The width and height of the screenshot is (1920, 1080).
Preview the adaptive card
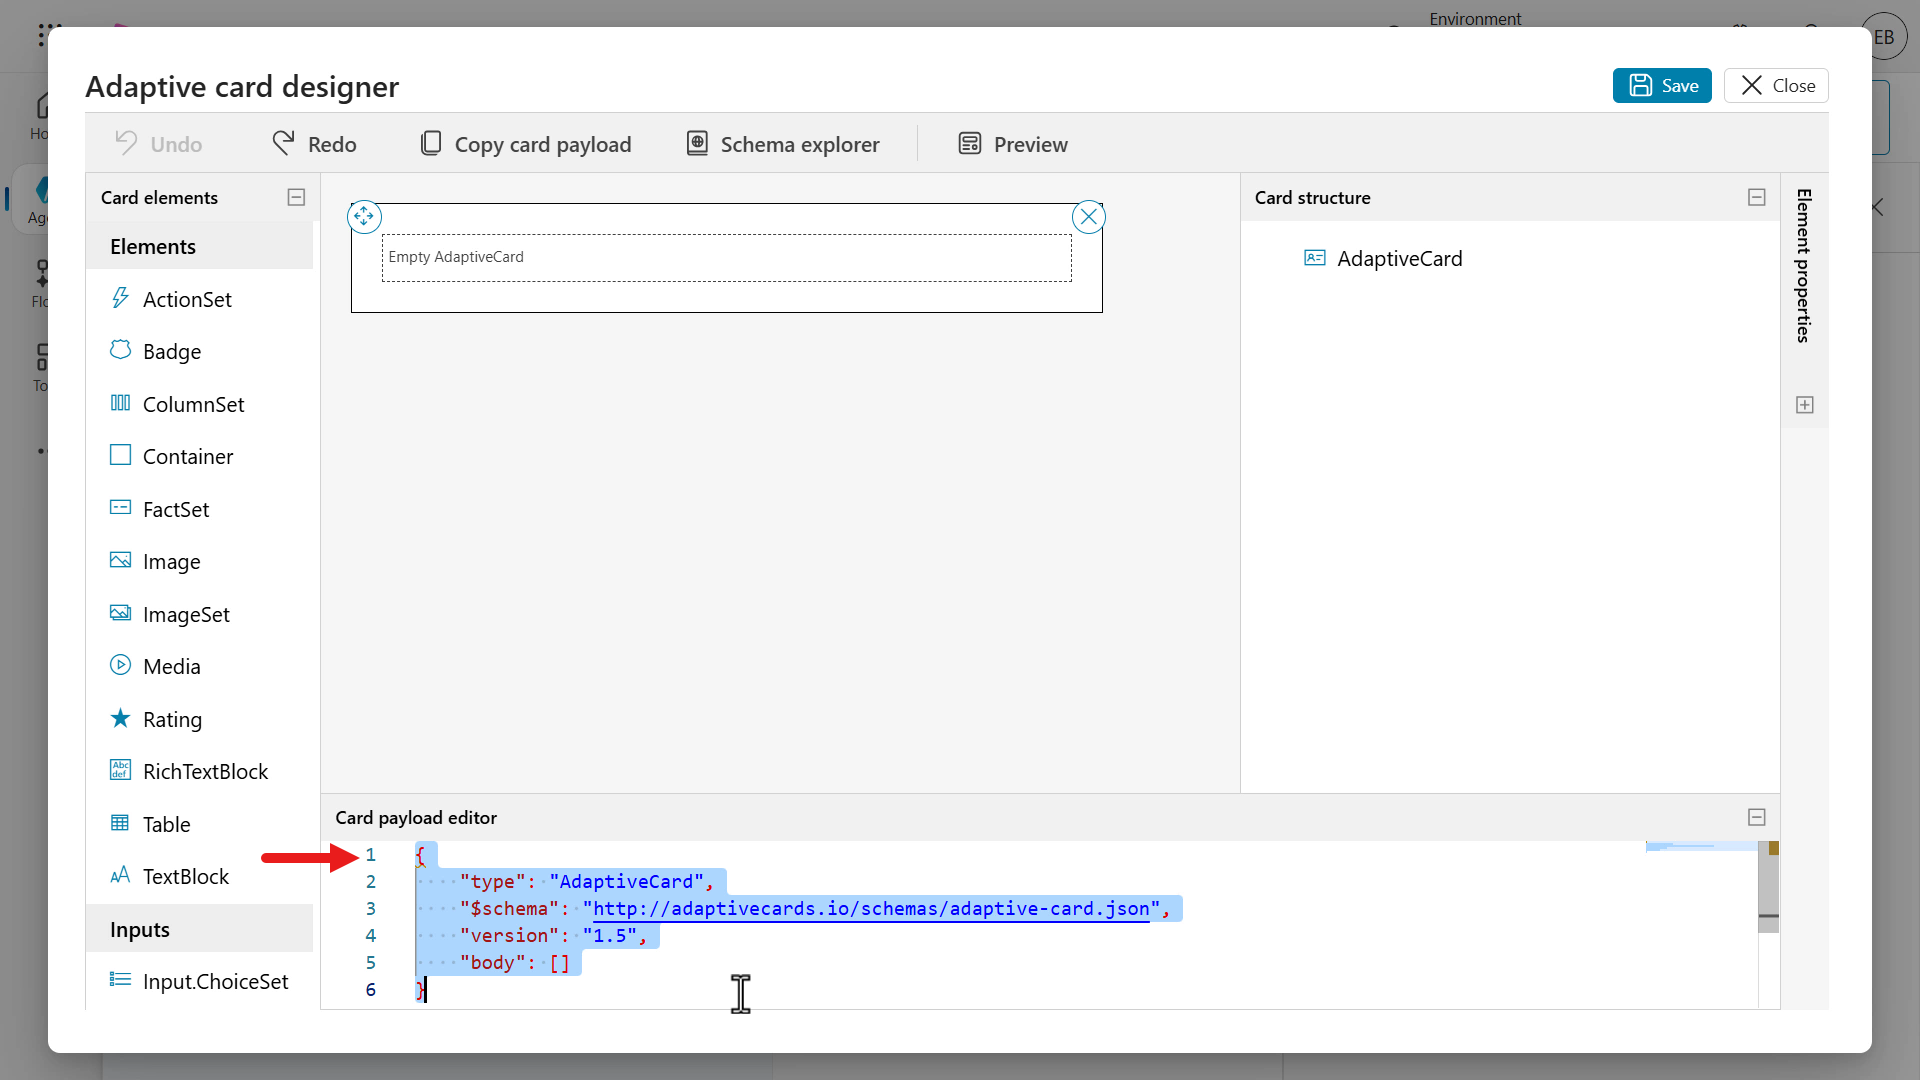tap(1012, 144)
